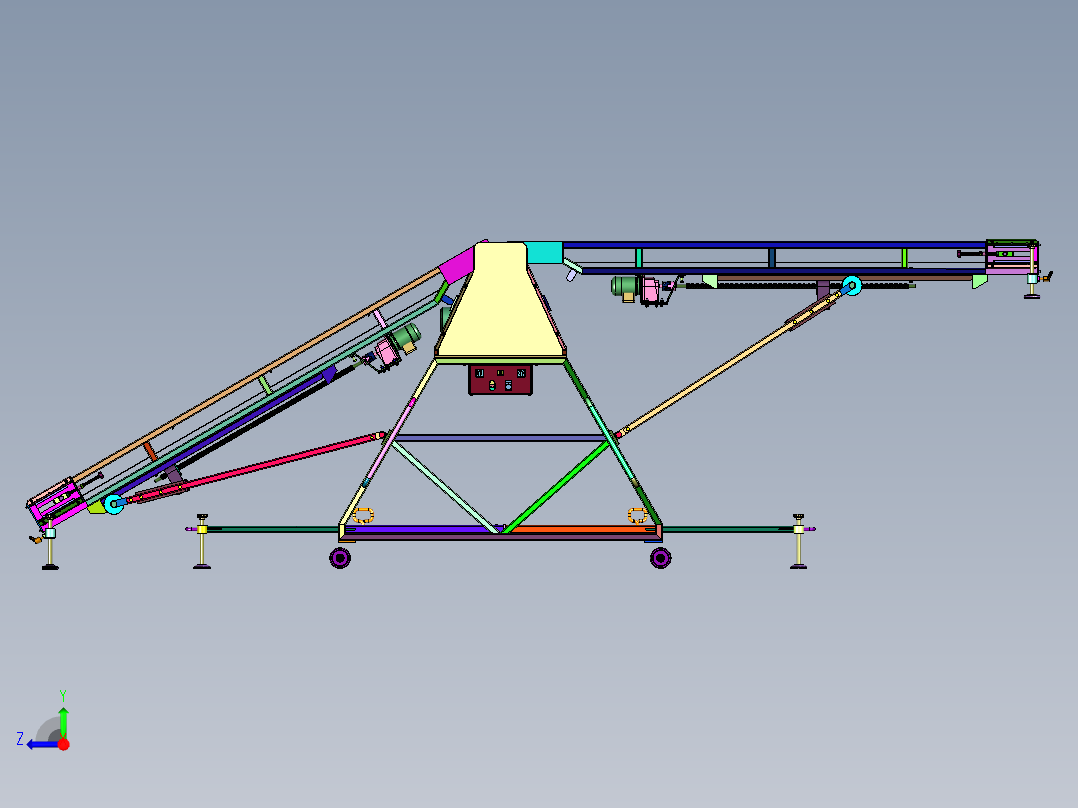Select the cream-yellow hopper body
Image resolution: width=1078 pixels, height=808 pixels.
[x=500, y=303]
